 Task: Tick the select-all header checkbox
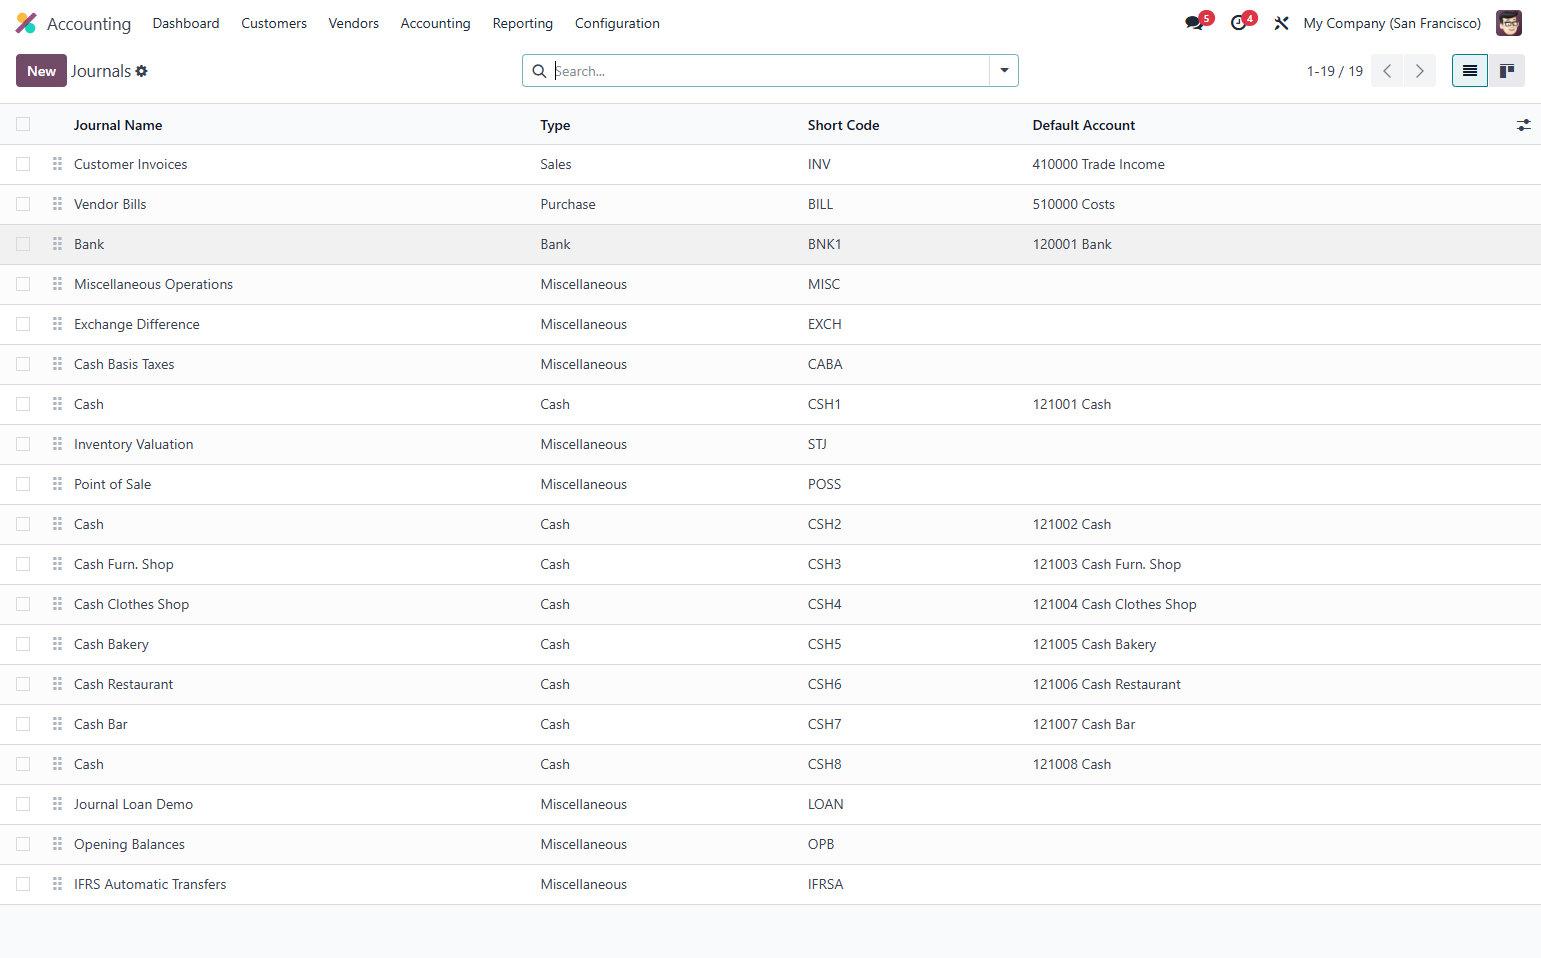click(x=23, y=124)
